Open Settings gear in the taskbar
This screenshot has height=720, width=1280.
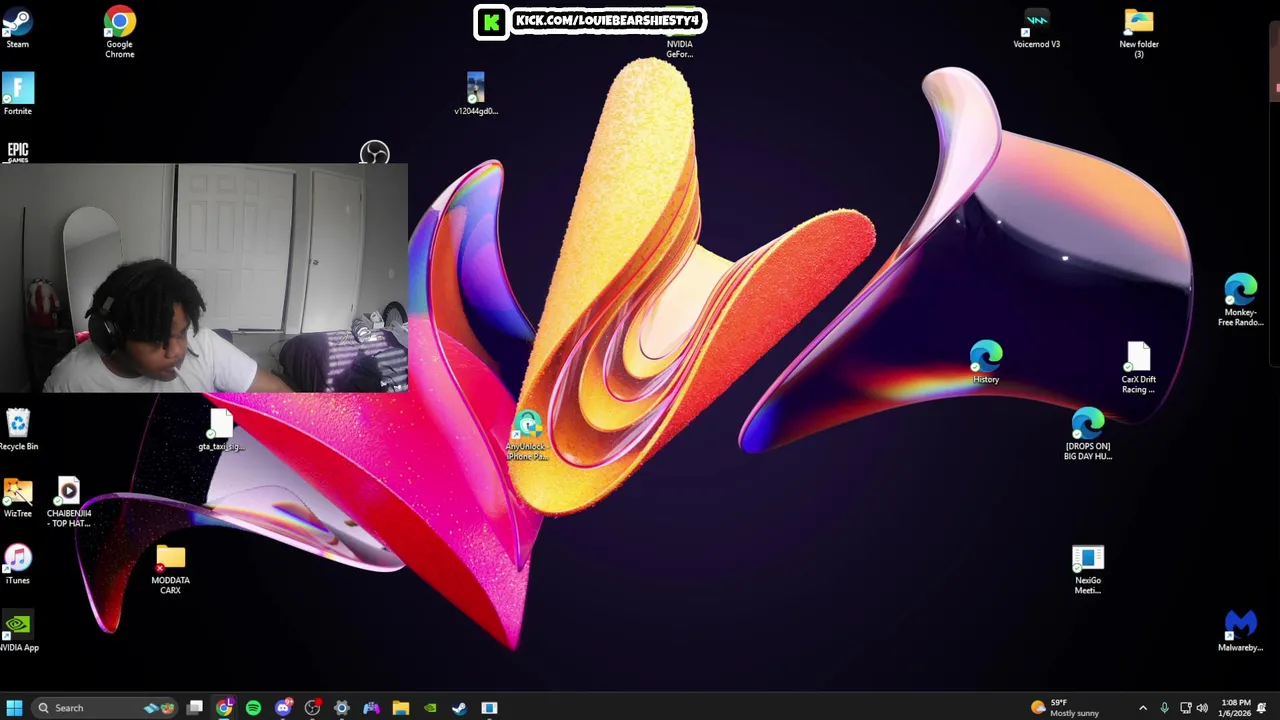click(342, 708)
